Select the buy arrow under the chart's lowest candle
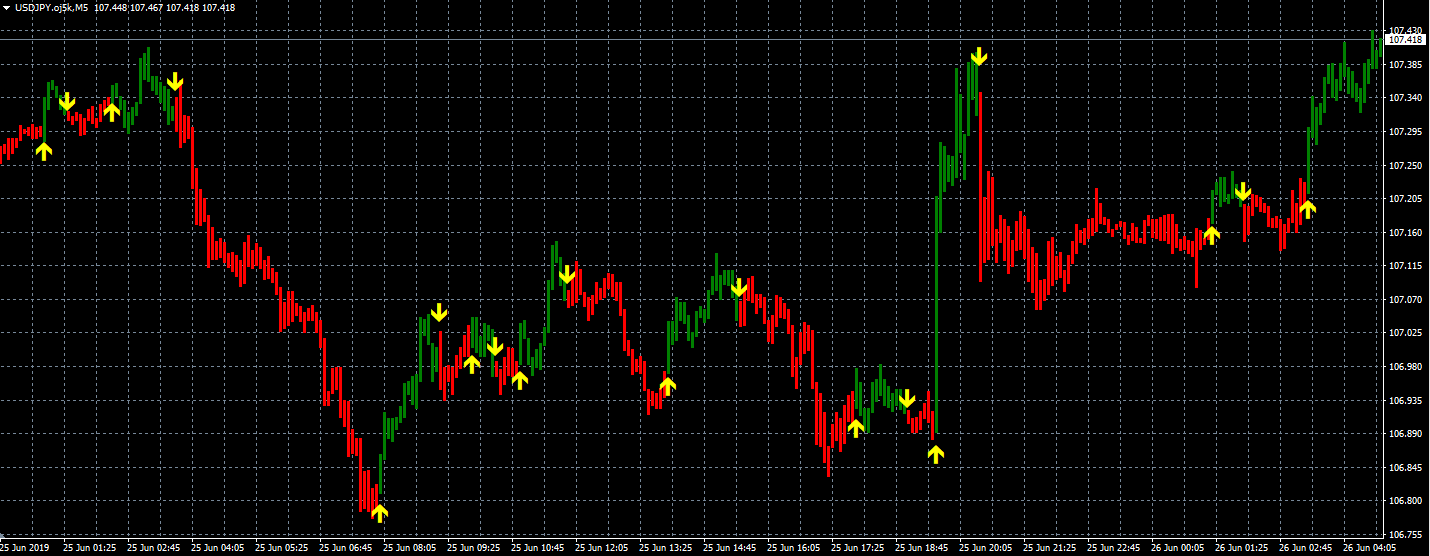This screenshot has height=556, width=1430. tap(379, 513)
